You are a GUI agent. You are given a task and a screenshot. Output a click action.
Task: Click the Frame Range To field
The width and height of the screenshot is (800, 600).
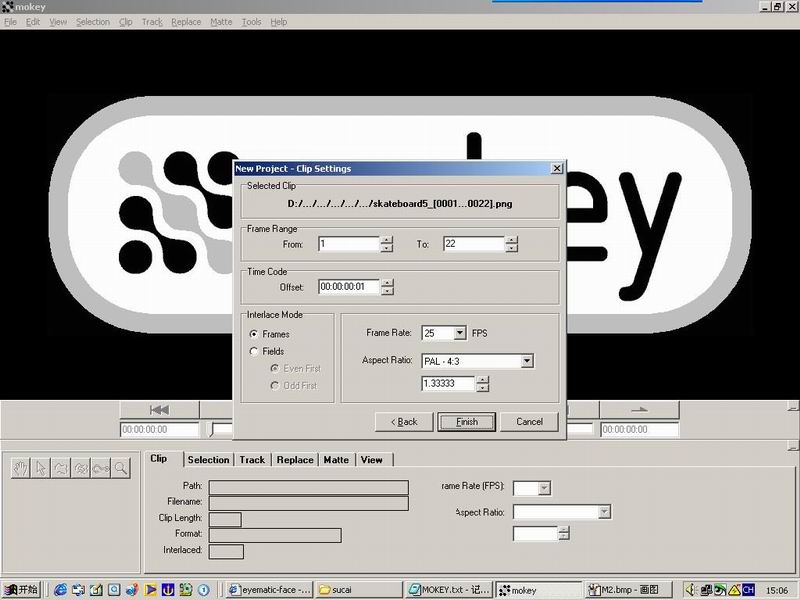point(474,244)
